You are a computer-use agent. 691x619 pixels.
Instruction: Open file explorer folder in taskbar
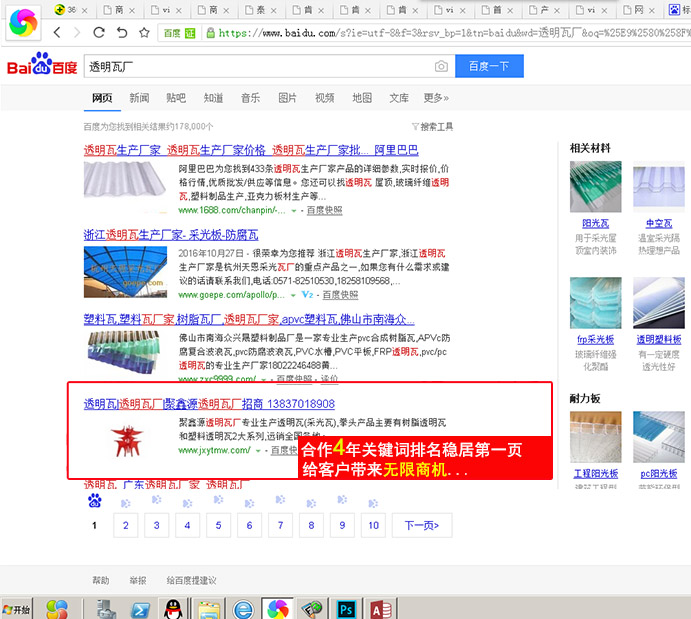pyautogui.click(x=209, y=610)
